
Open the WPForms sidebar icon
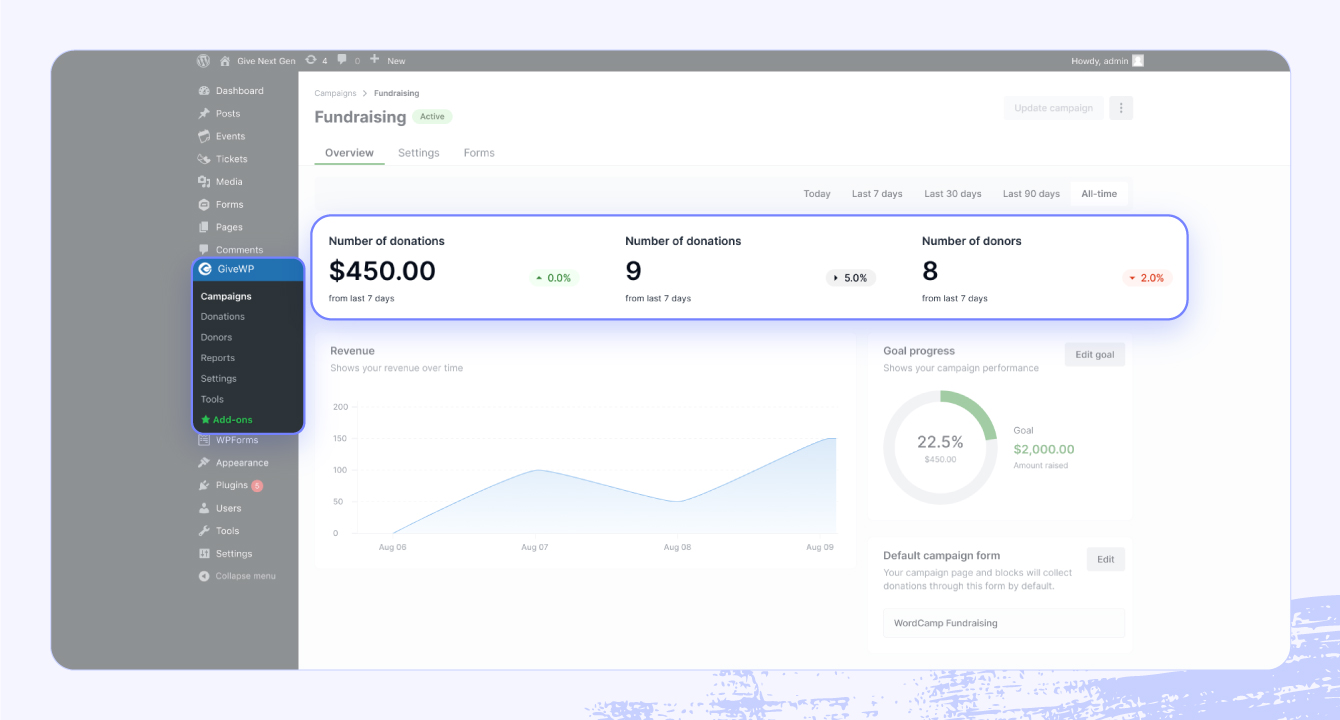207,439
